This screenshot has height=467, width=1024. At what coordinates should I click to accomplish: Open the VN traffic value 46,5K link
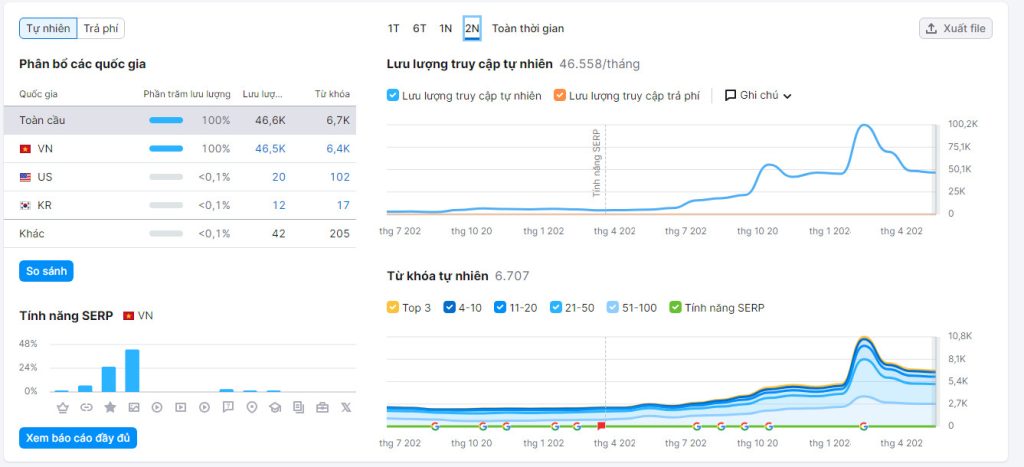coord(270,148)
